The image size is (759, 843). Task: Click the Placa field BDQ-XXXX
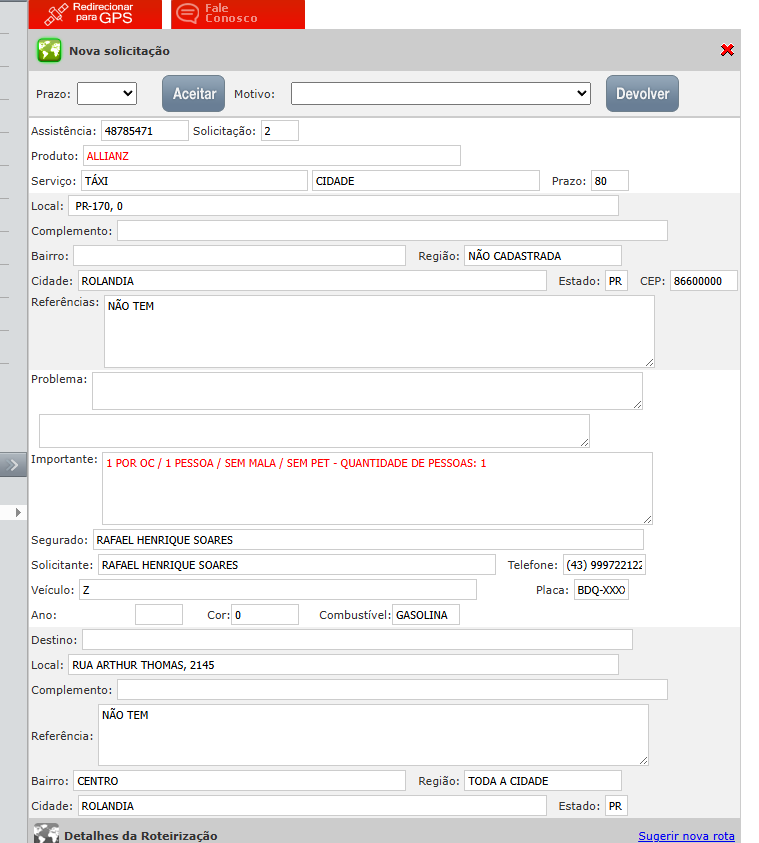point(601,590)
